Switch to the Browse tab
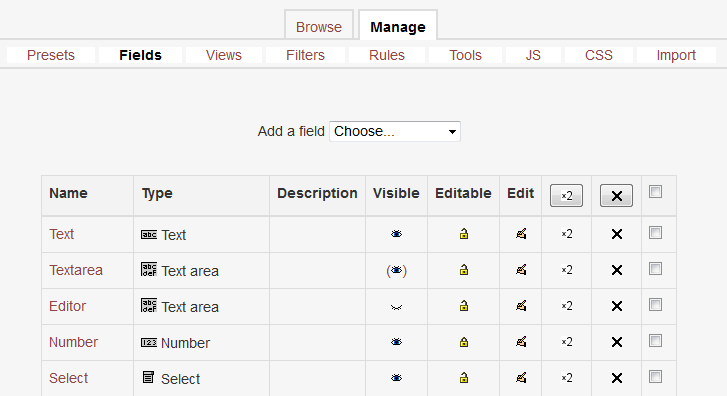The image size is (727, 396). 319,27
